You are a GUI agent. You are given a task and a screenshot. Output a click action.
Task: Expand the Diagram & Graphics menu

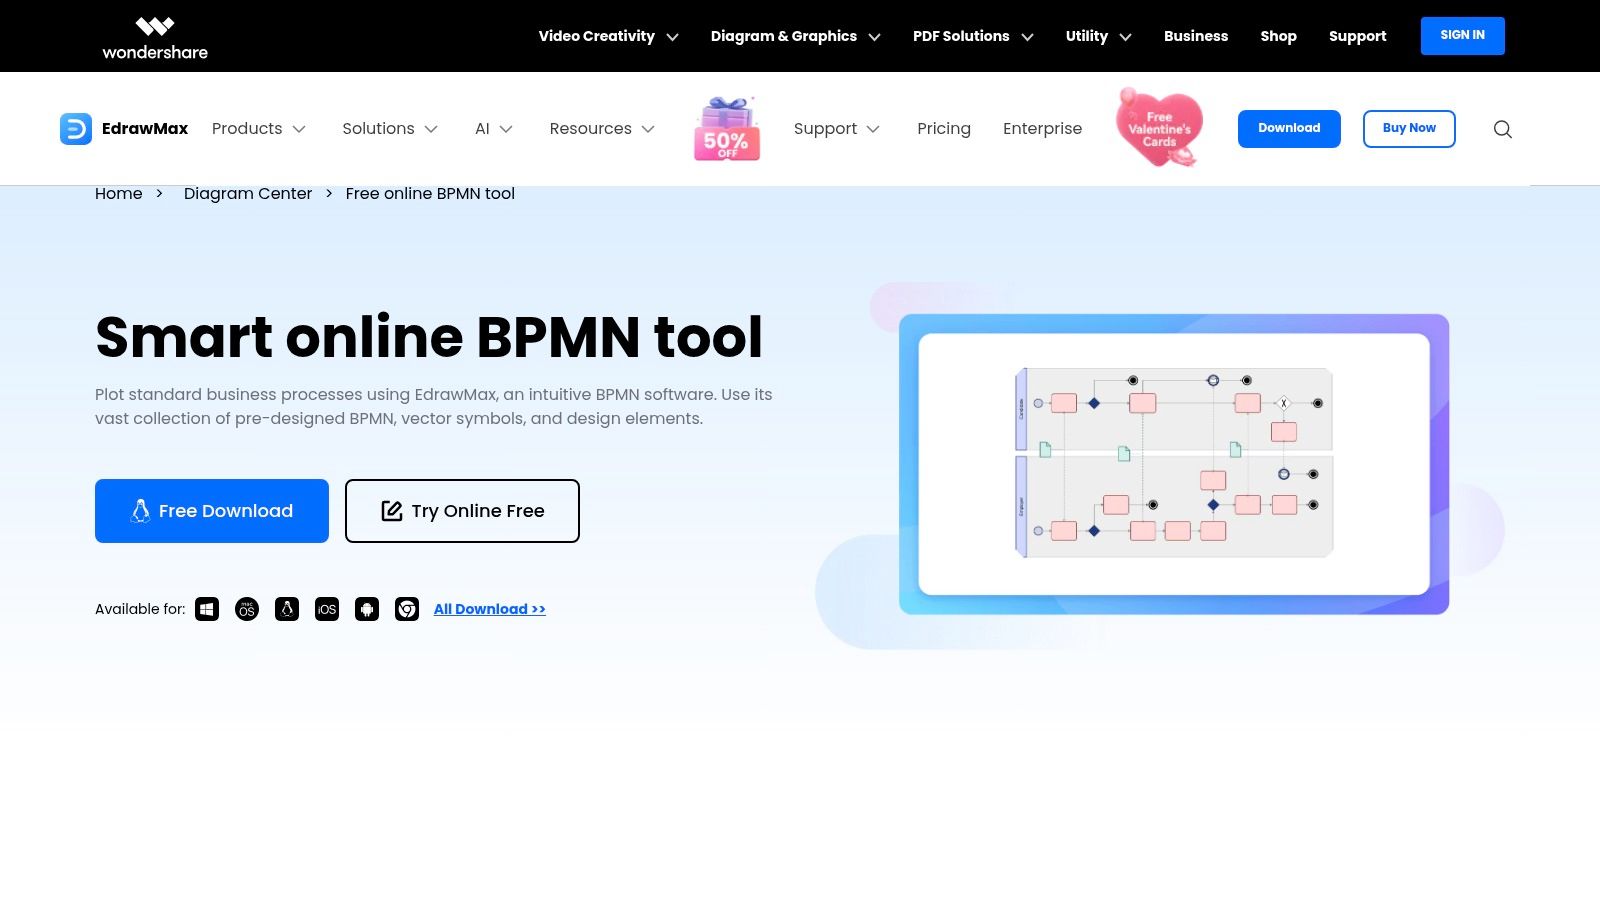(784, 36)
